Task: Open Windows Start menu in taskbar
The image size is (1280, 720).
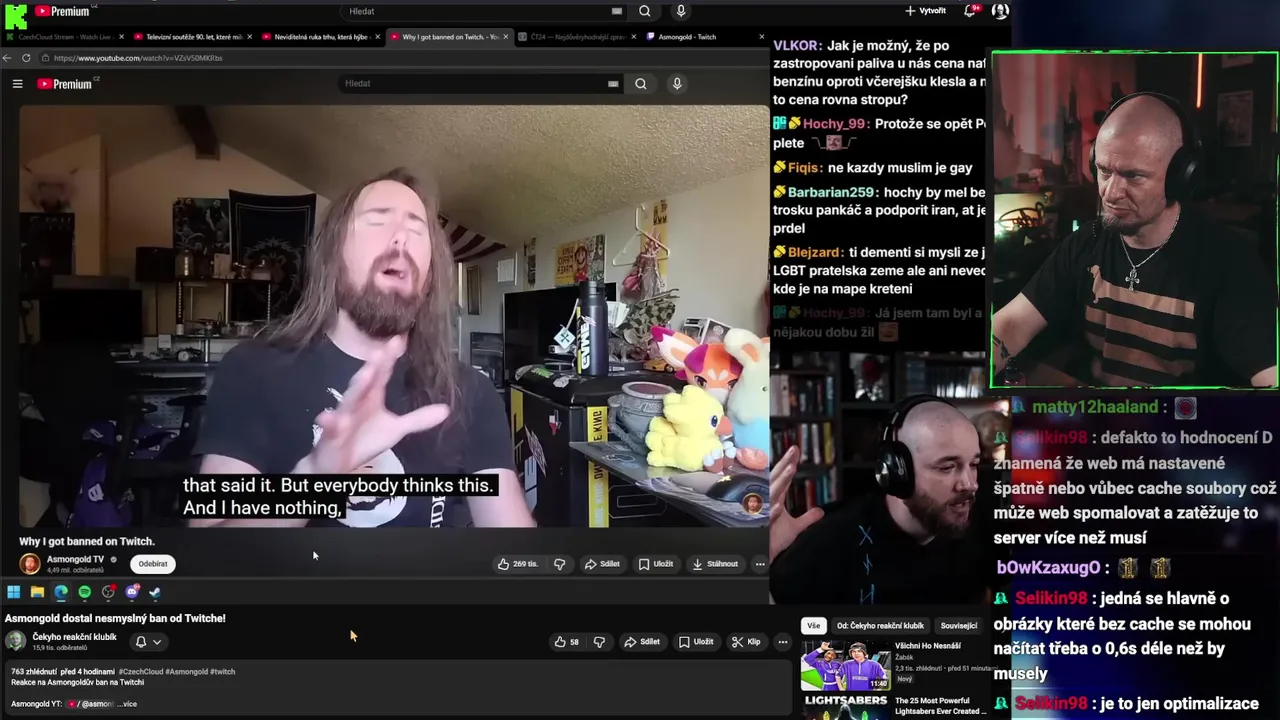Action: [x=13, y=592]
